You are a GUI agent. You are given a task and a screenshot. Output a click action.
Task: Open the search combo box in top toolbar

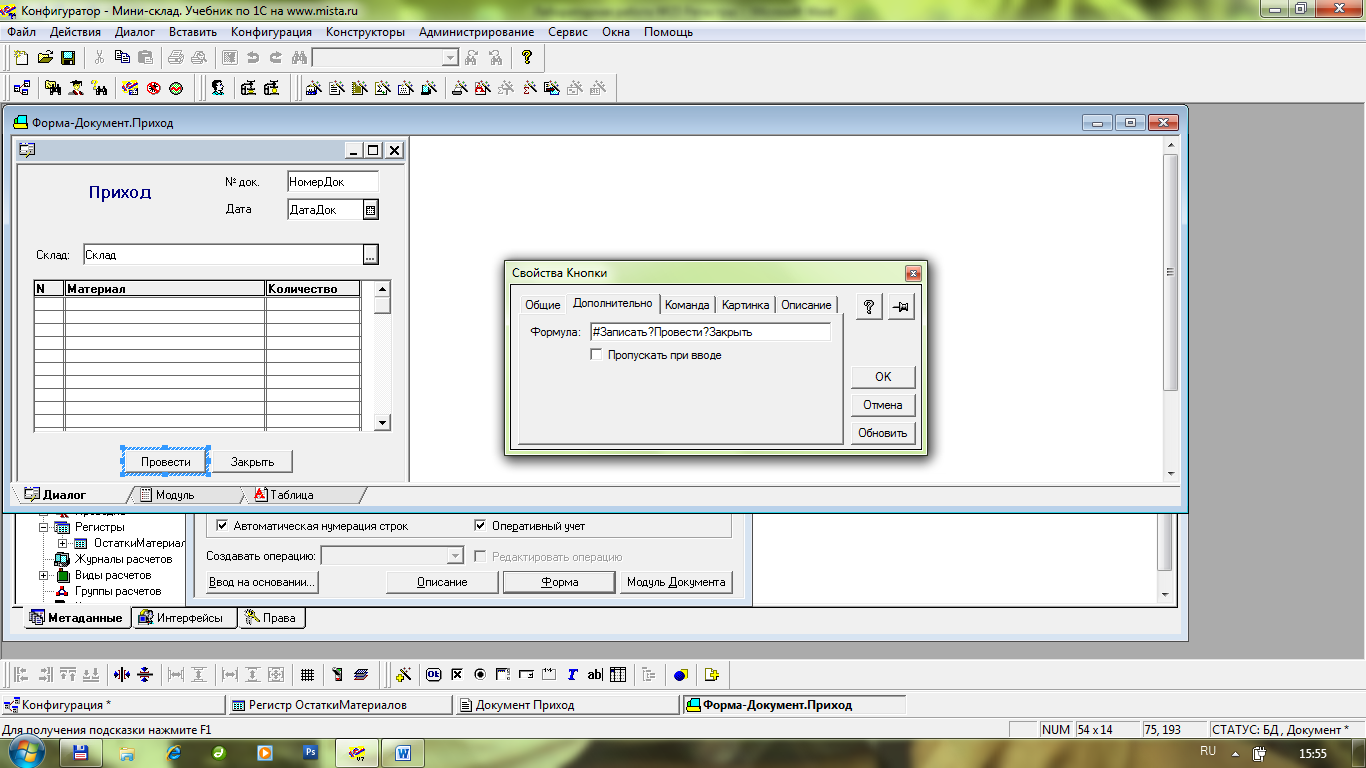click(x=450, y=58)
